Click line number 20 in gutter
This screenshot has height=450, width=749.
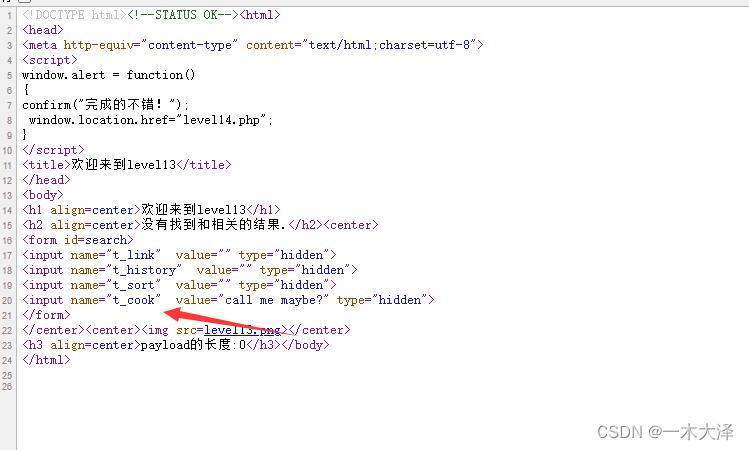click(7, 300)
